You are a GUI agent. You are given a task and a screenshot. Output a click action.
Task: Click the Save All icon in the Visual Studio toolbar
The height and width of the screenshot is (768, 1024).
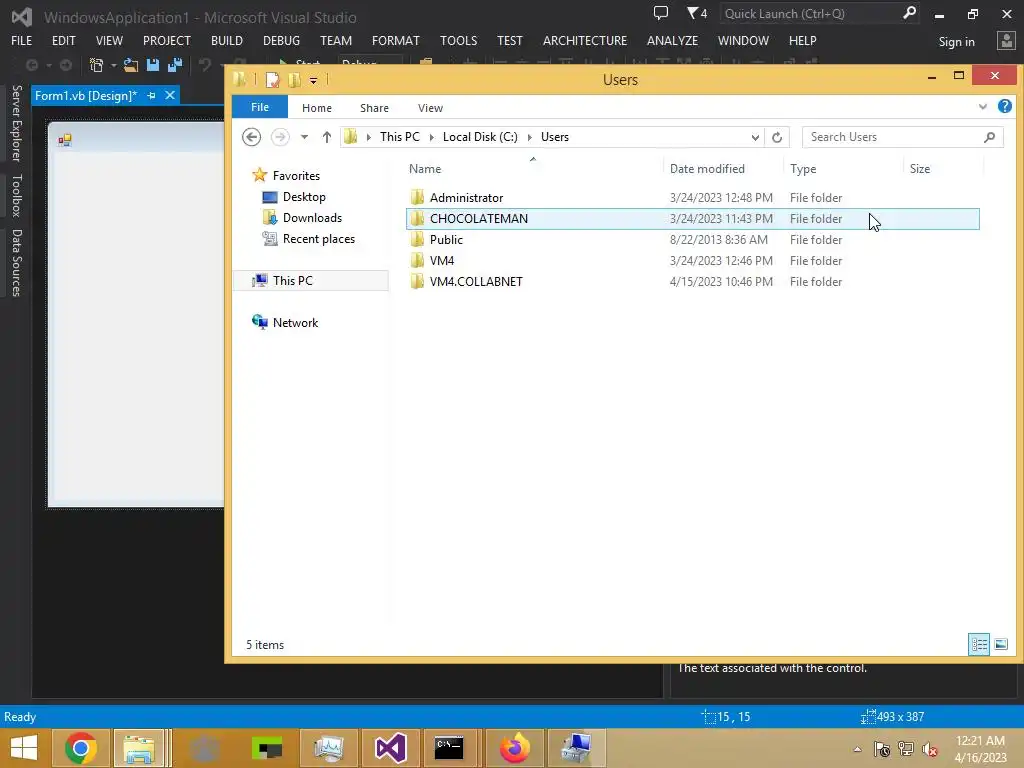[x=175, y=65]
